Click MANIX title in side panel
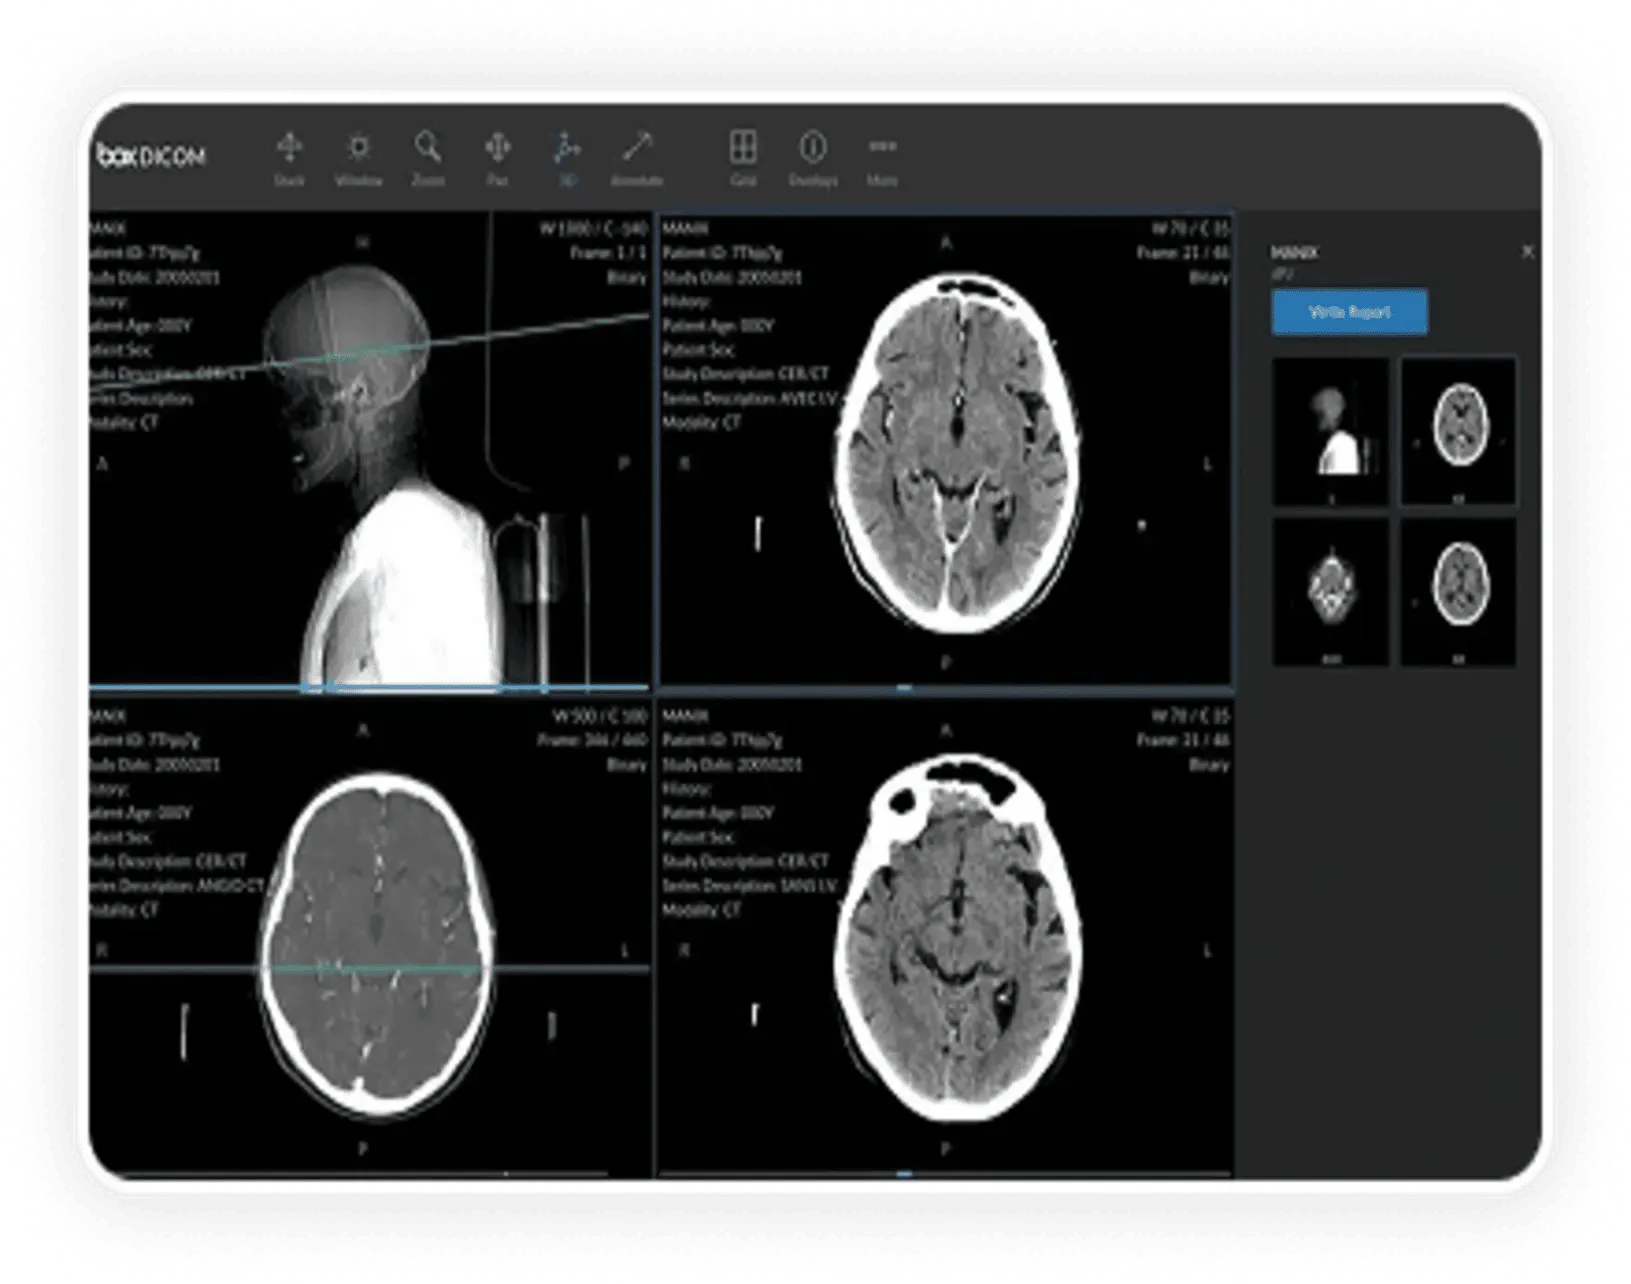This screenshot has width=1631, height=1284. click(1294, 253)
